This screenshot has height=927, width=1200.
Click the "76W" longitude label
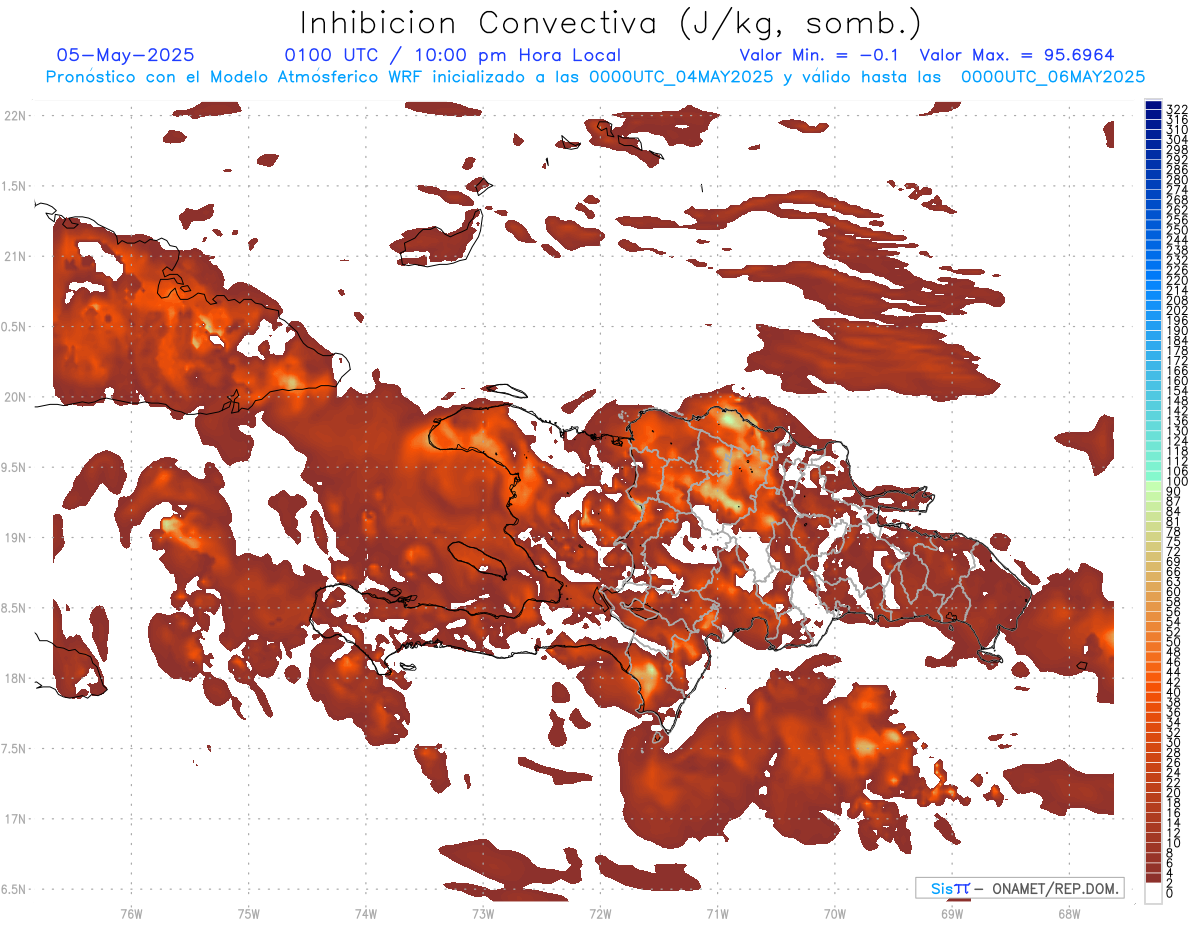131,913
